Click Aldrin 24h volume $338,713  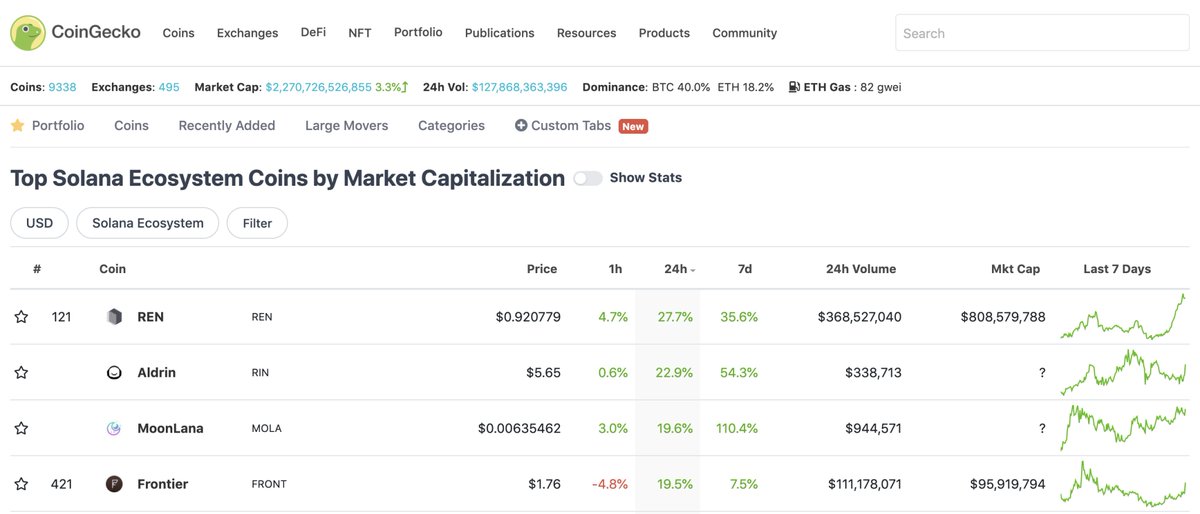(x=873, y=373)
